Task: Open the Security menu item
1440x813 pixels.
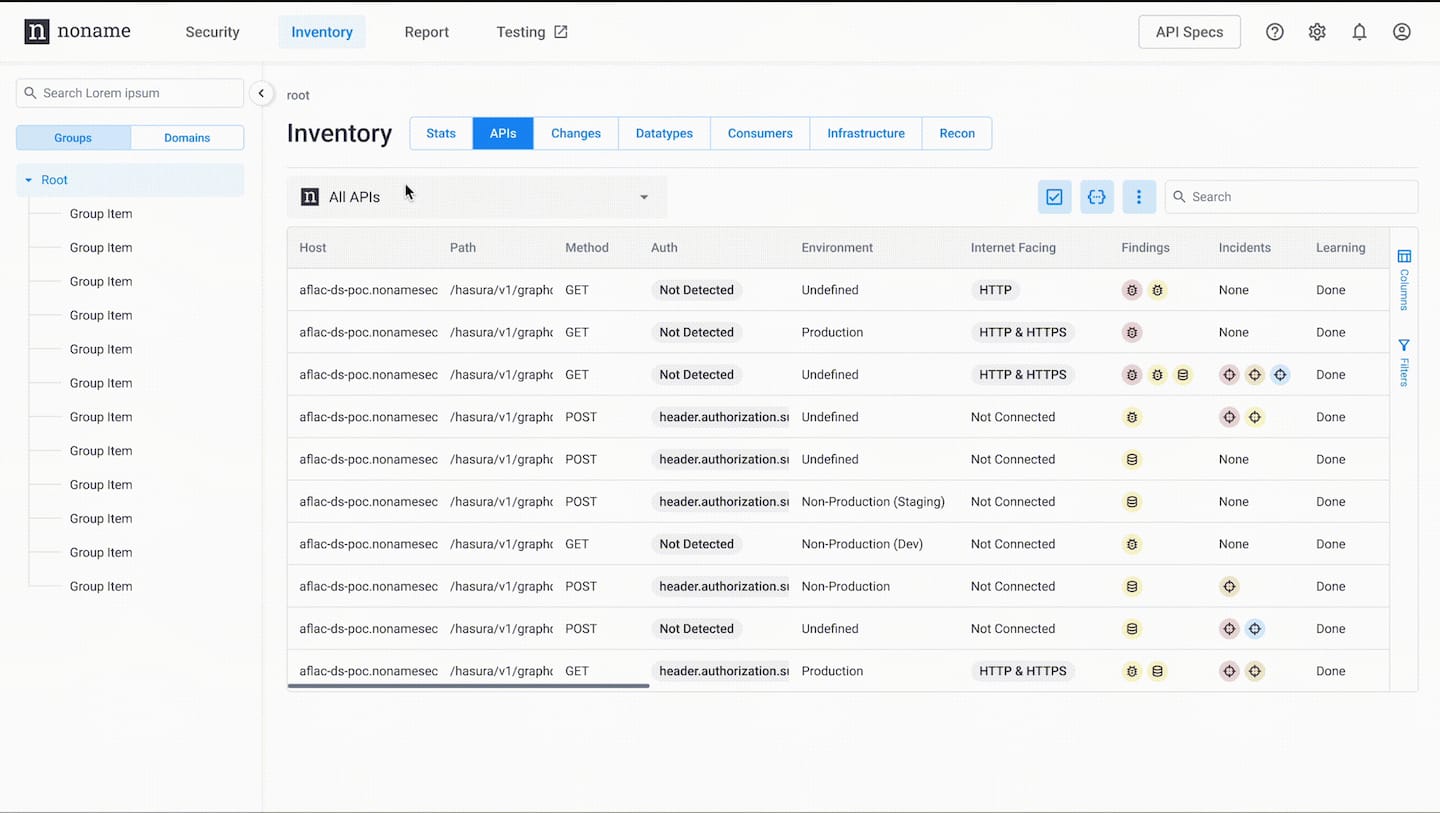Action: [x=212, y=32]
